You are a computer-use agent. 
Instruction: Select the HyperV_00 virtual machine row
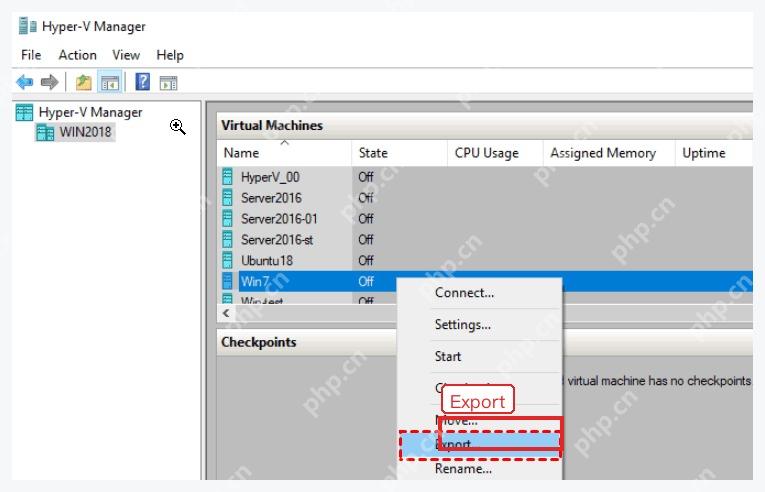point(485,177)
